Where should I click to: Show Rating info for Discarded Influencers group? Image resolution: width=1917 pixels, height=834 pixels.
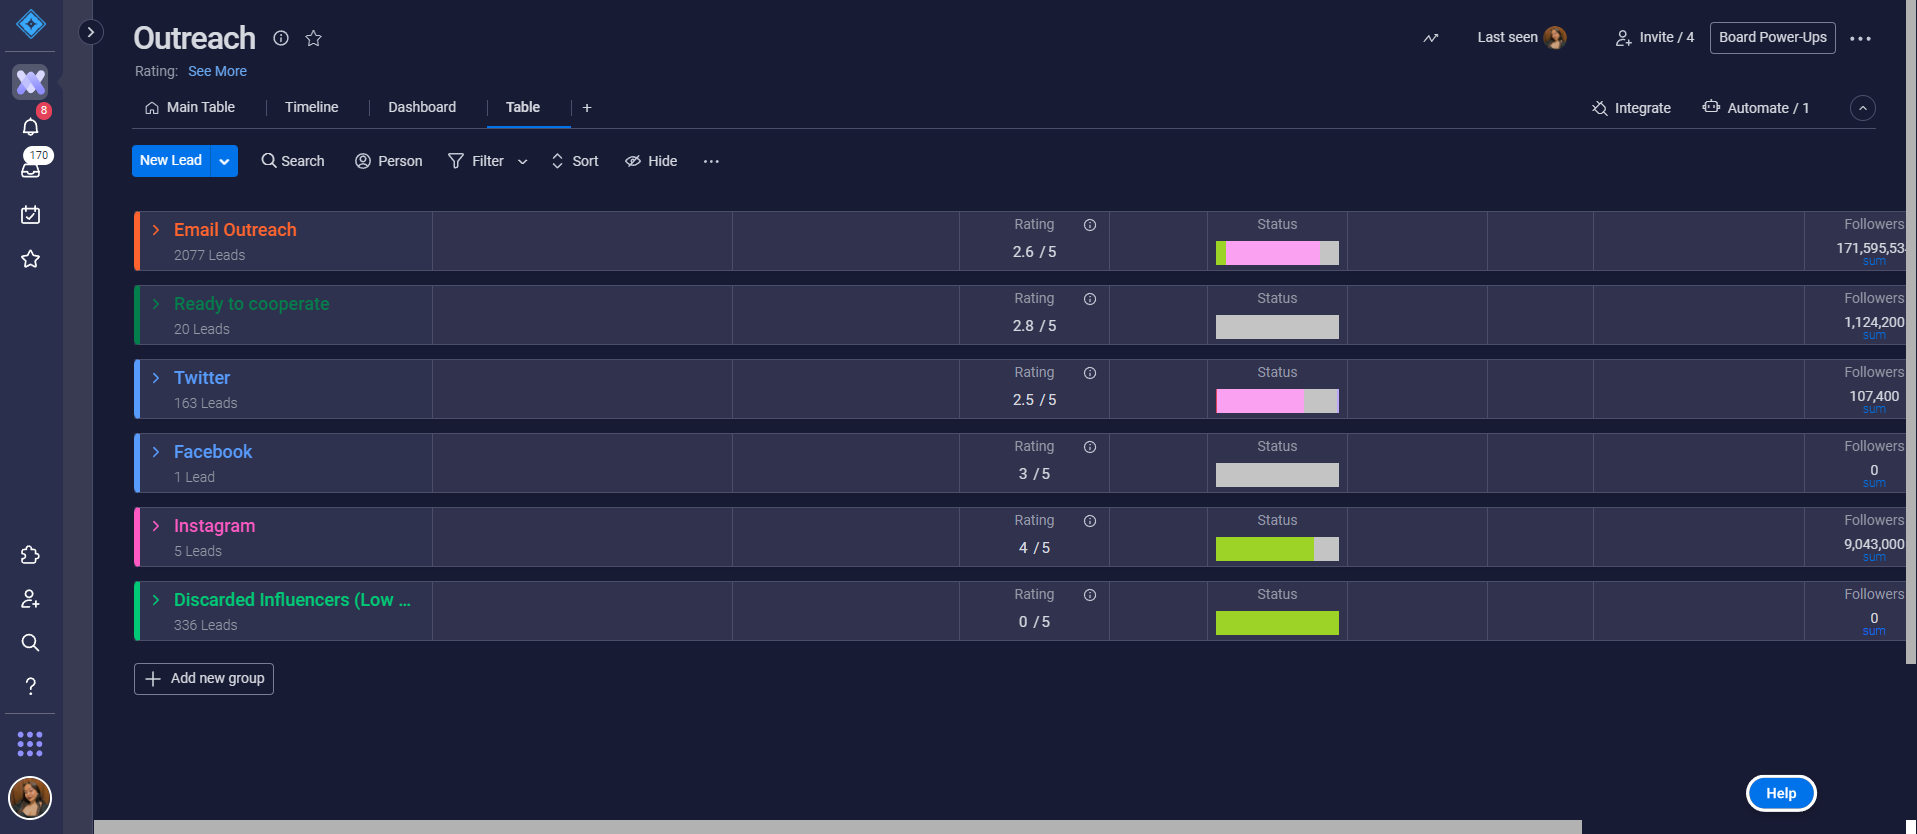(x=1090, y=595)
